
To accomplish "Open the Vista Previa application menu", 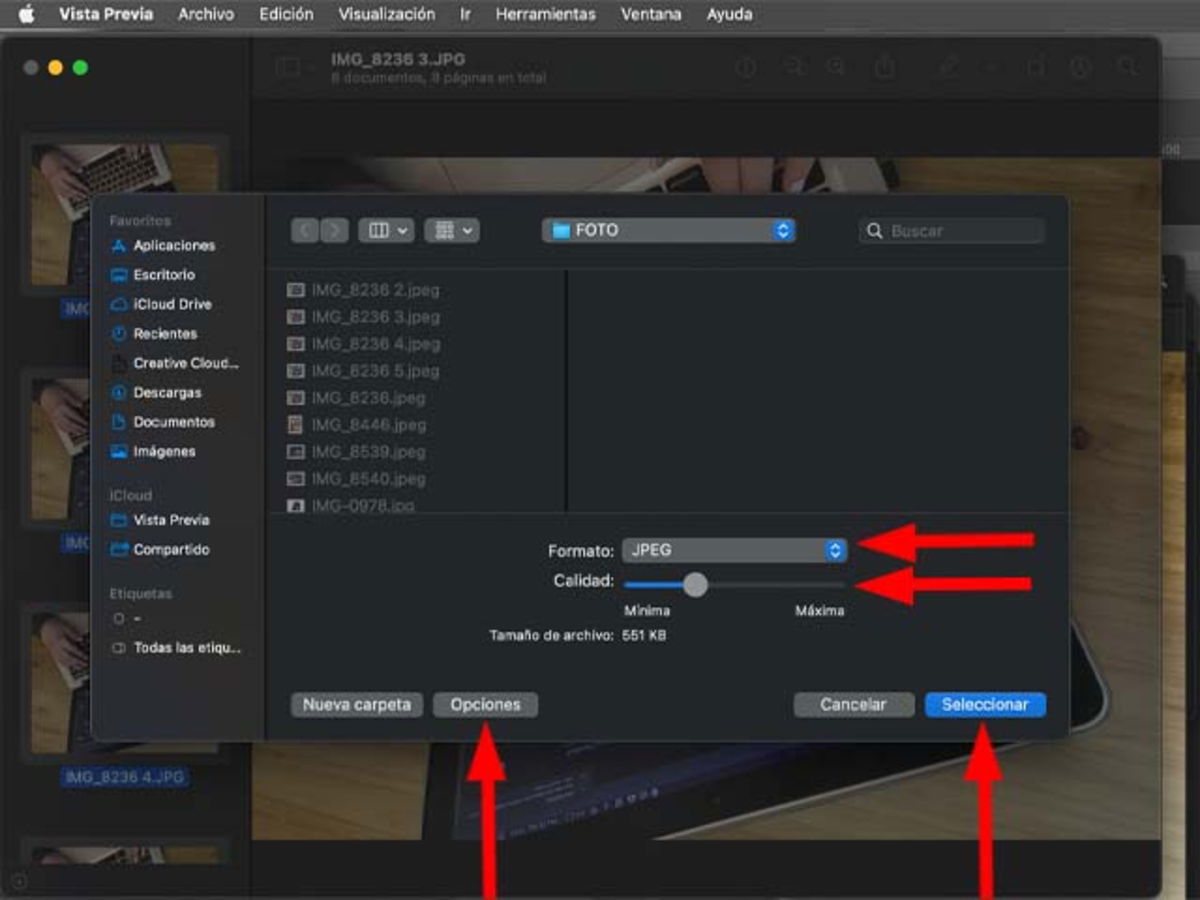I will click(x=106, y=14).
